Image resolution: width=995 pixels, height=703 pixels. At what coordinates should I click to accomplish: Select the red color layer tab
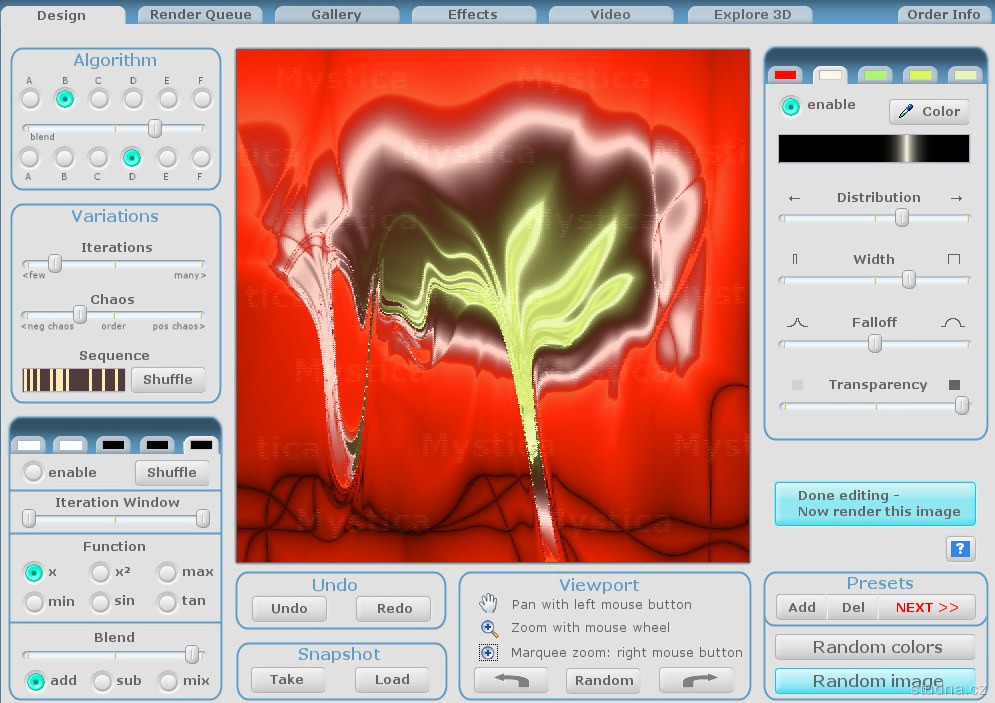[x=785, y=75]
